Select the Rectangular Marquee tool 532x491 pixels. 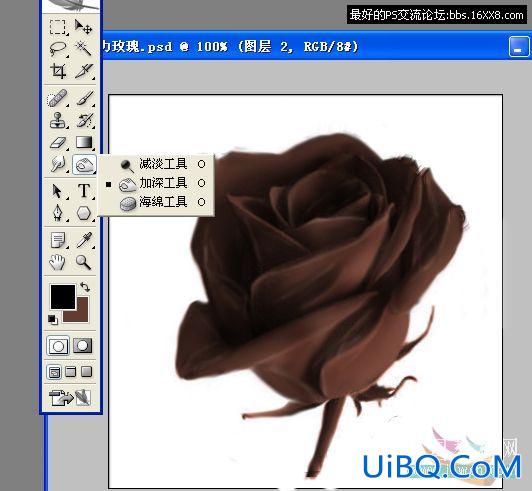[x=57, y=27]
